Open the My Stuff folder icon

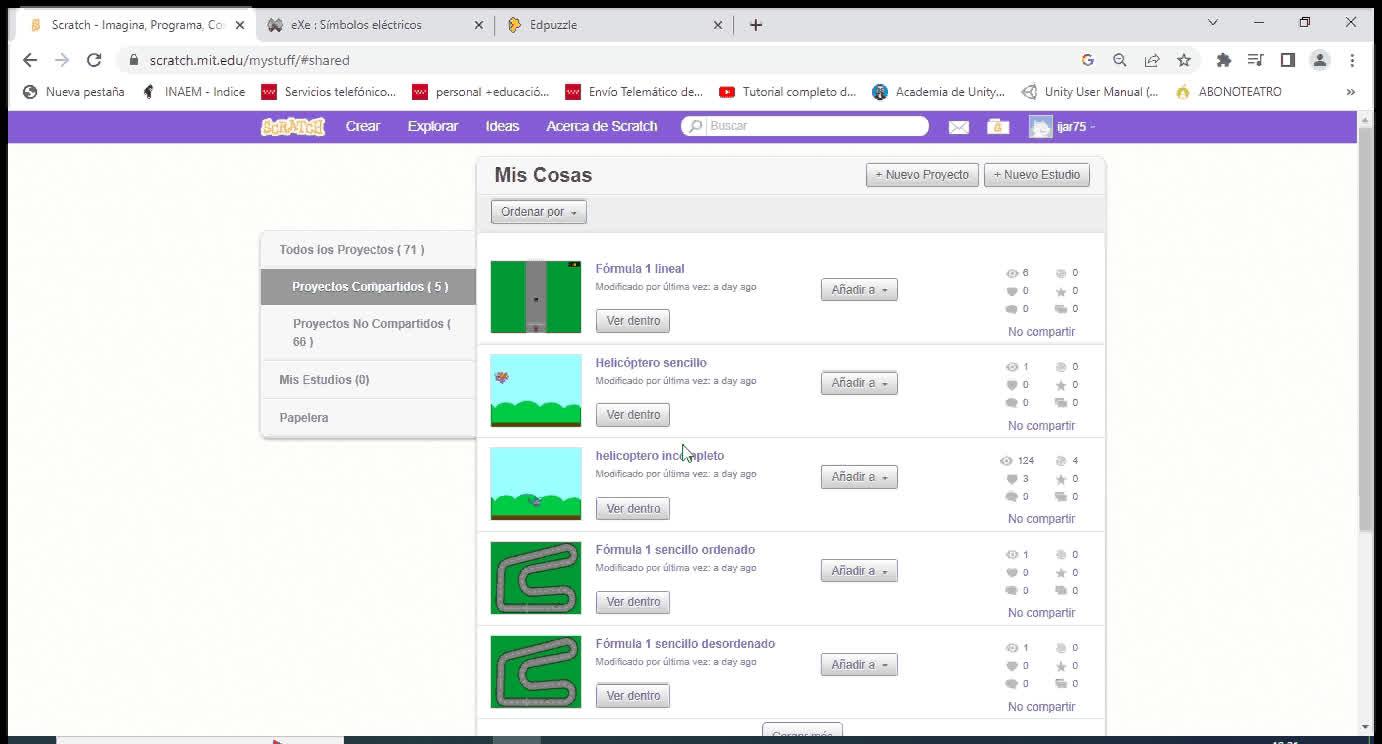pyautogui.click(x=998, y=126)
